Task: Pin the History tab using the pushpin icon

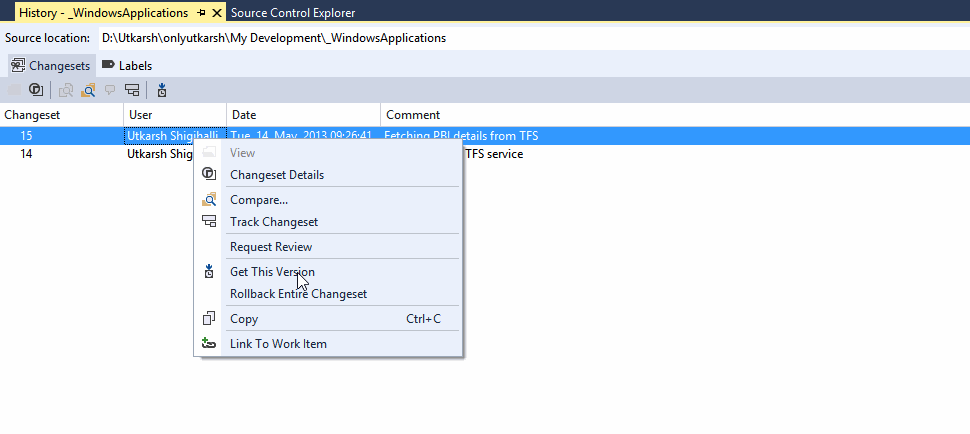Action: (201, 13)
